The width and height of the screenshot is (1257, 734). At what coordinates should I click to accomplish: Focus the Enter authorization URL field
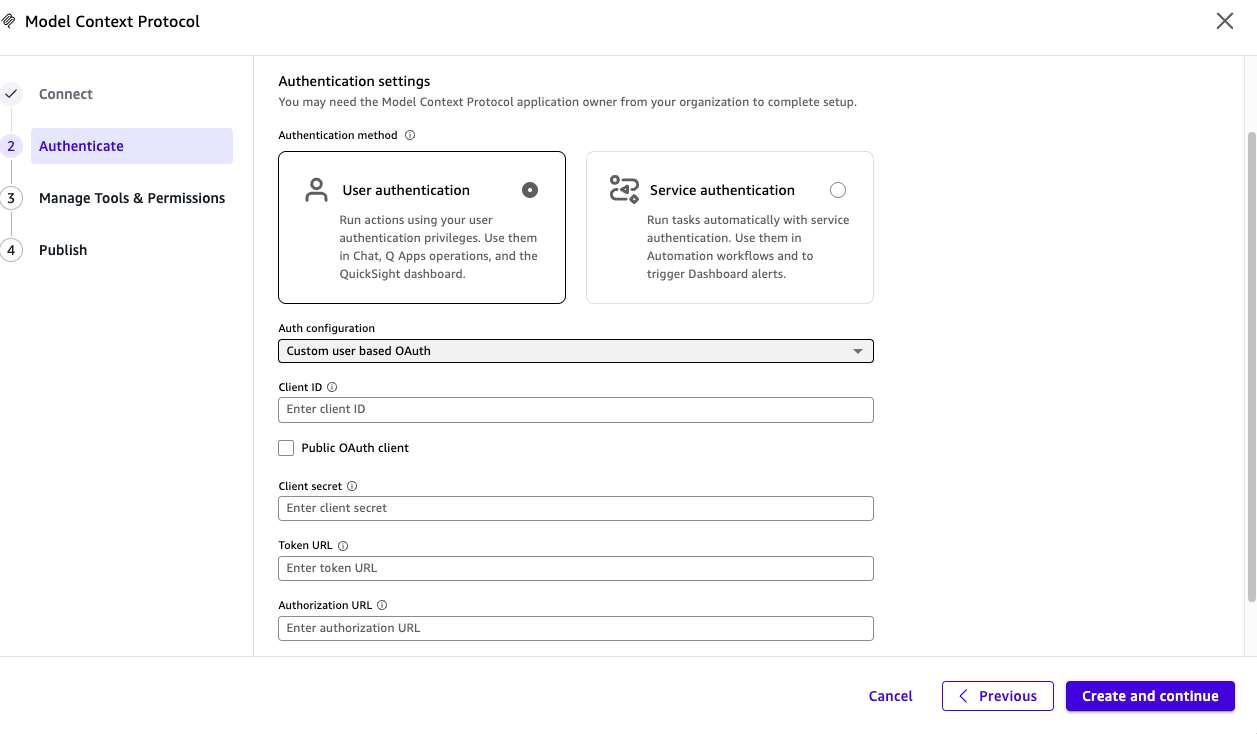click(x=576, y=628)
